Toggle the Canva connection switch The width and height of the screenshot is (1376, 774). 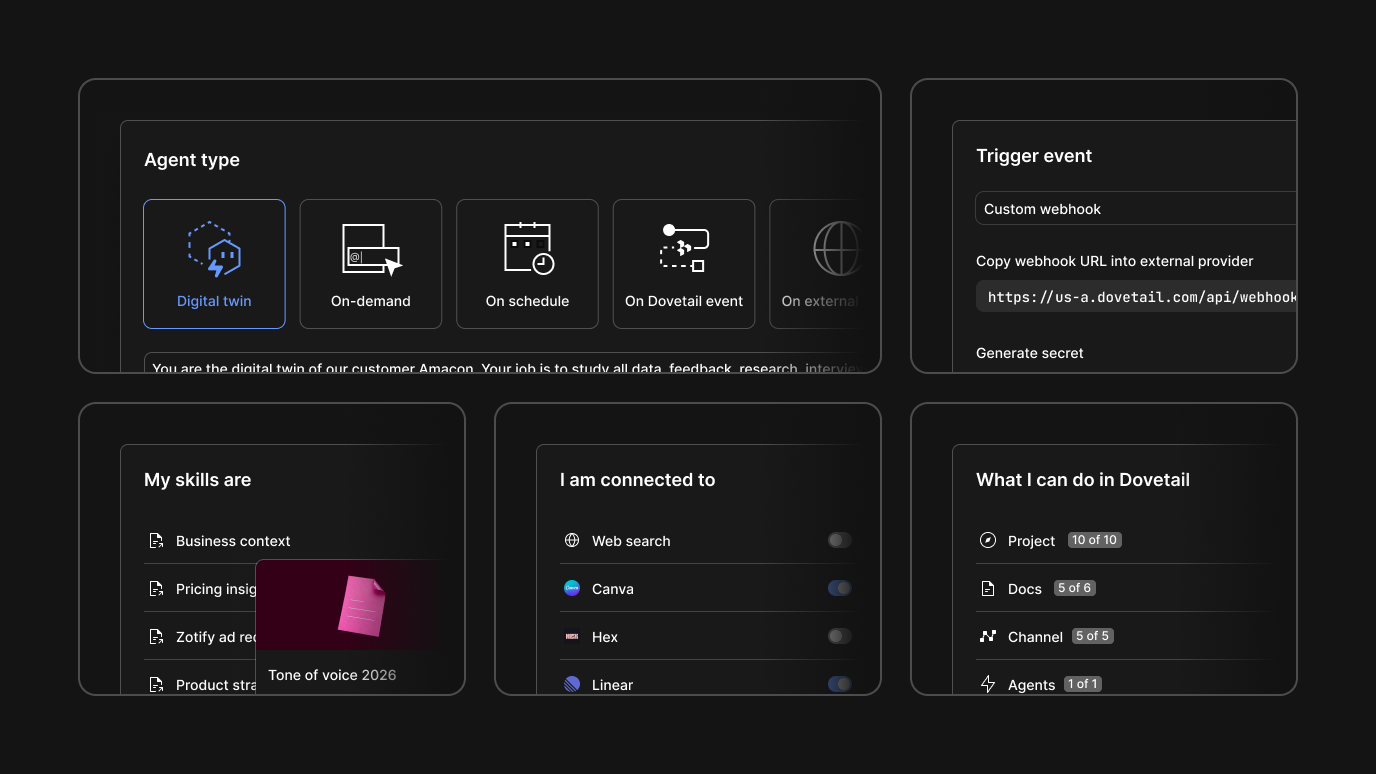(x=839, y=588)
